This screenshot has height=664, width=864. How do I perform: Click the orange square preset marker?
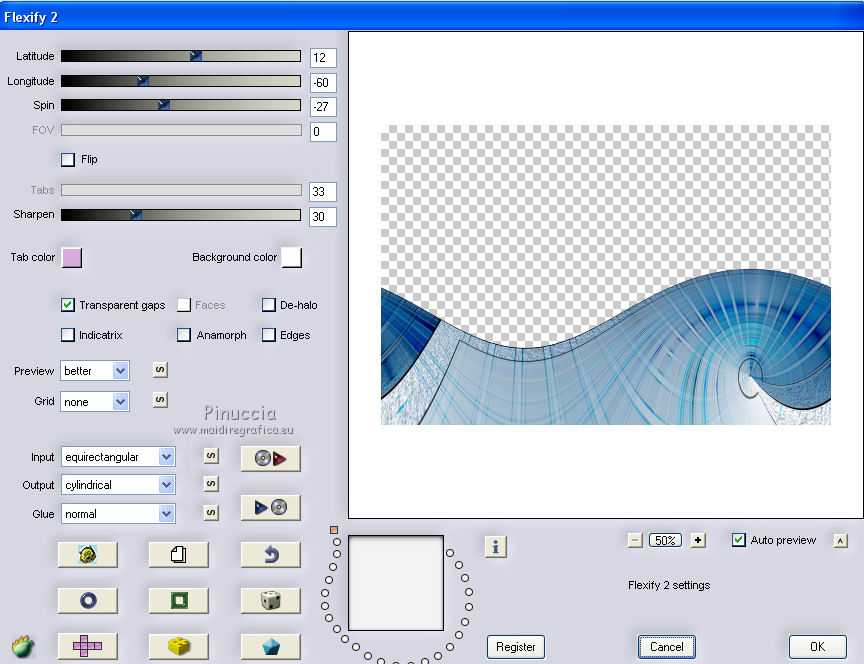334,530
